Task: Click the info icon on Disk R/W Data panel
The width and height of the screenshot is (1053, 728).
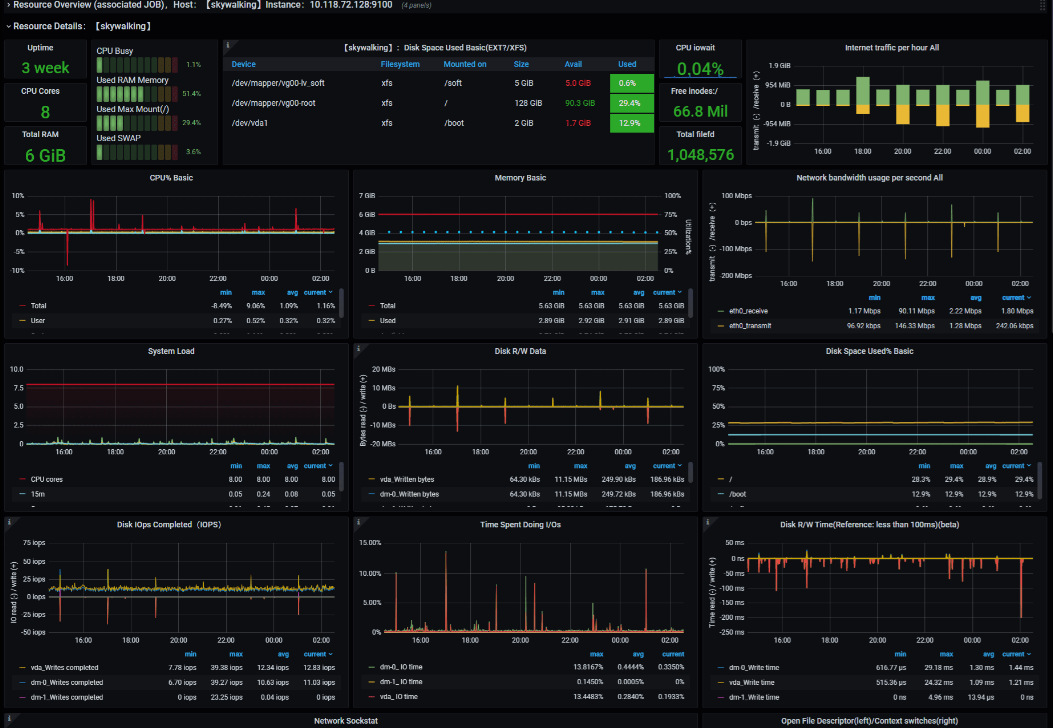Action: point(359,349)
